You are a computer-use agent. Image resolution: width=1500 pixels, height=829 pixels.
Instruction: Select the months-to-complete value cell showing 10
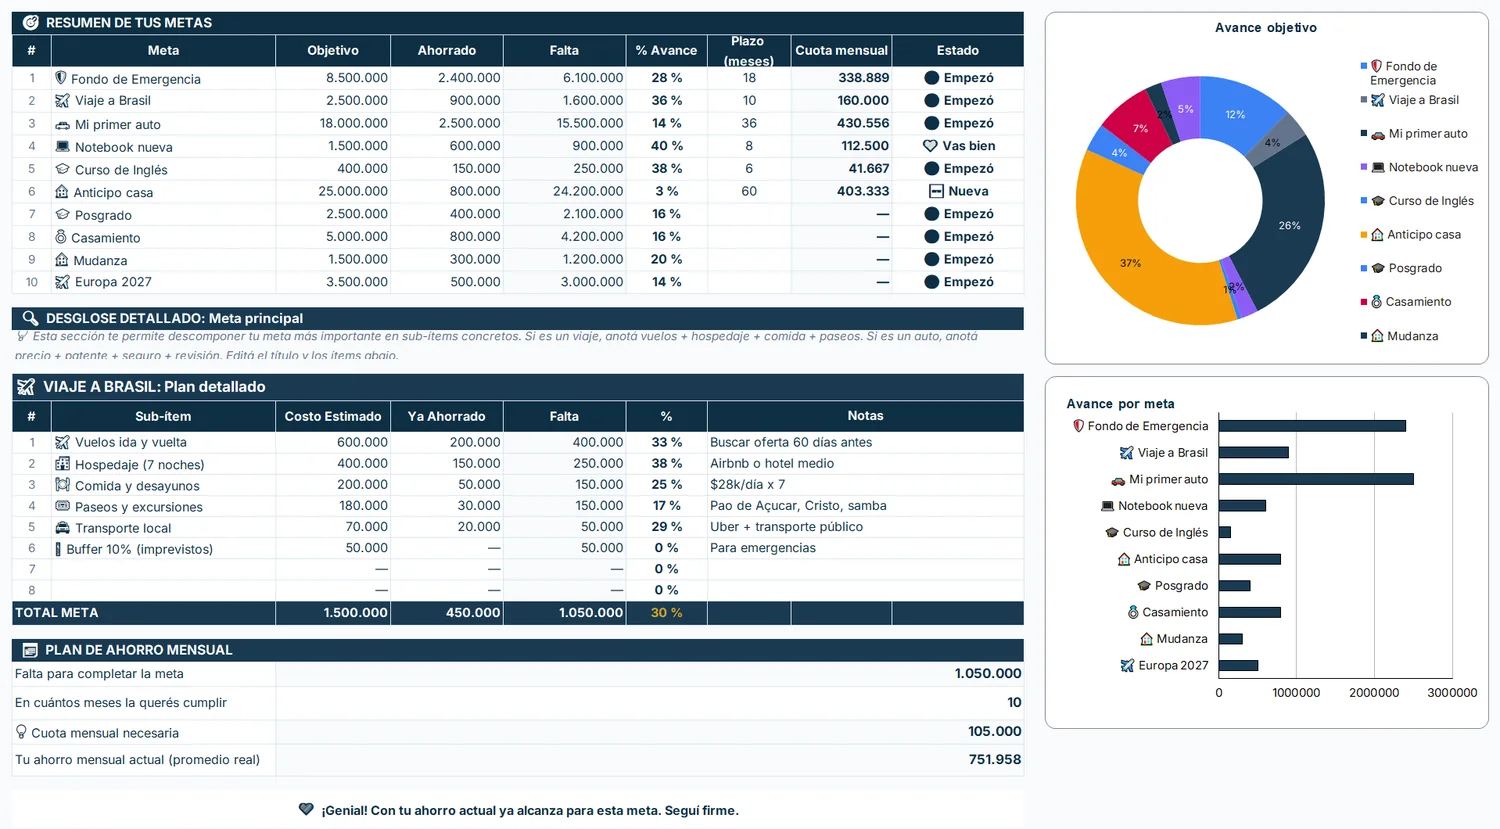650,702
